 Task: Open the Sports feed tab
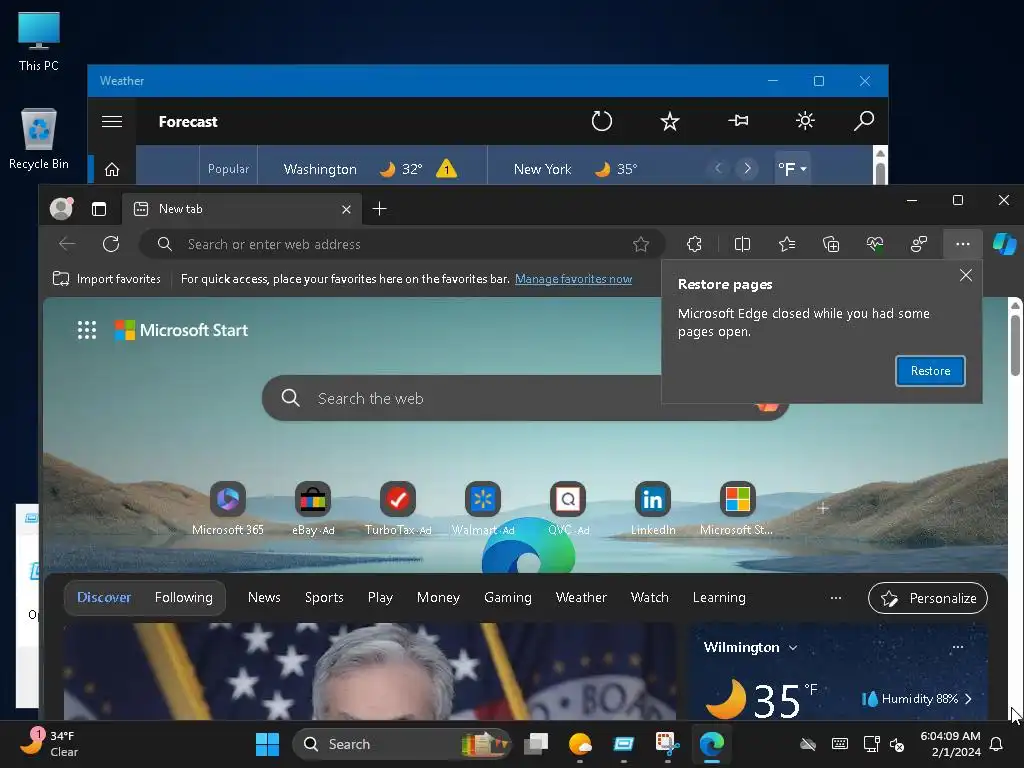point(324,598)
